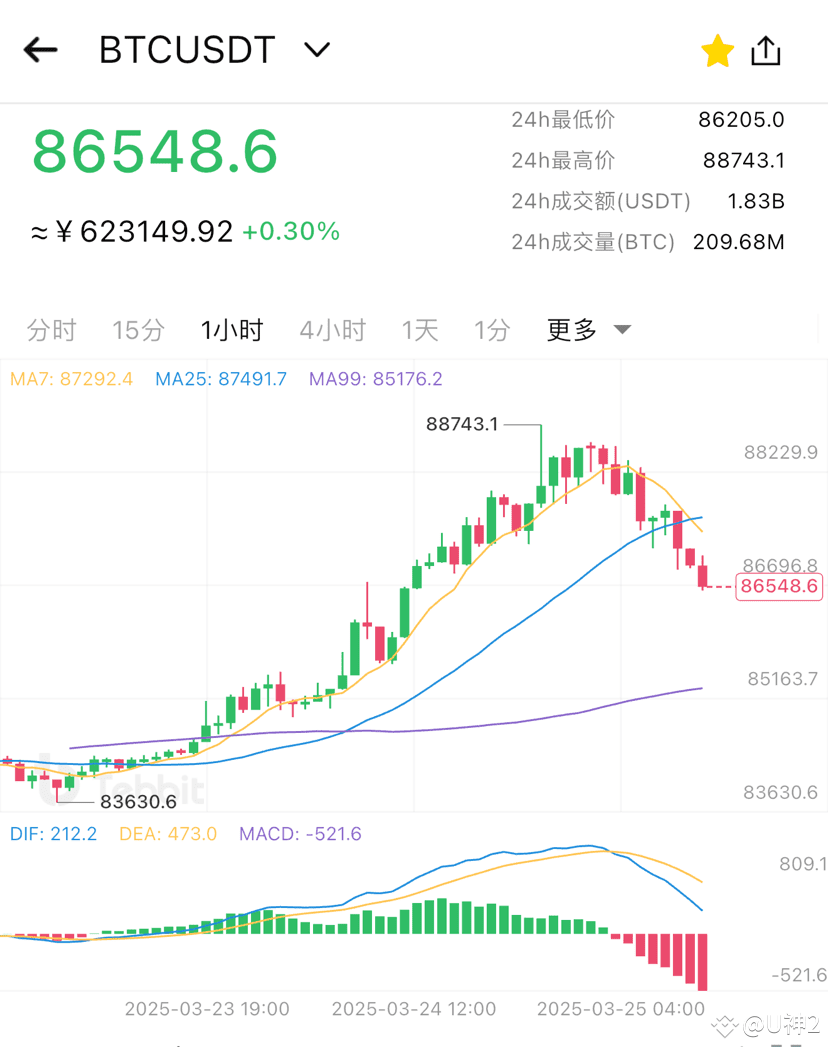Toggle the MACD histogram display
The height and width of the screenshot is (1047, 828).
299,833
